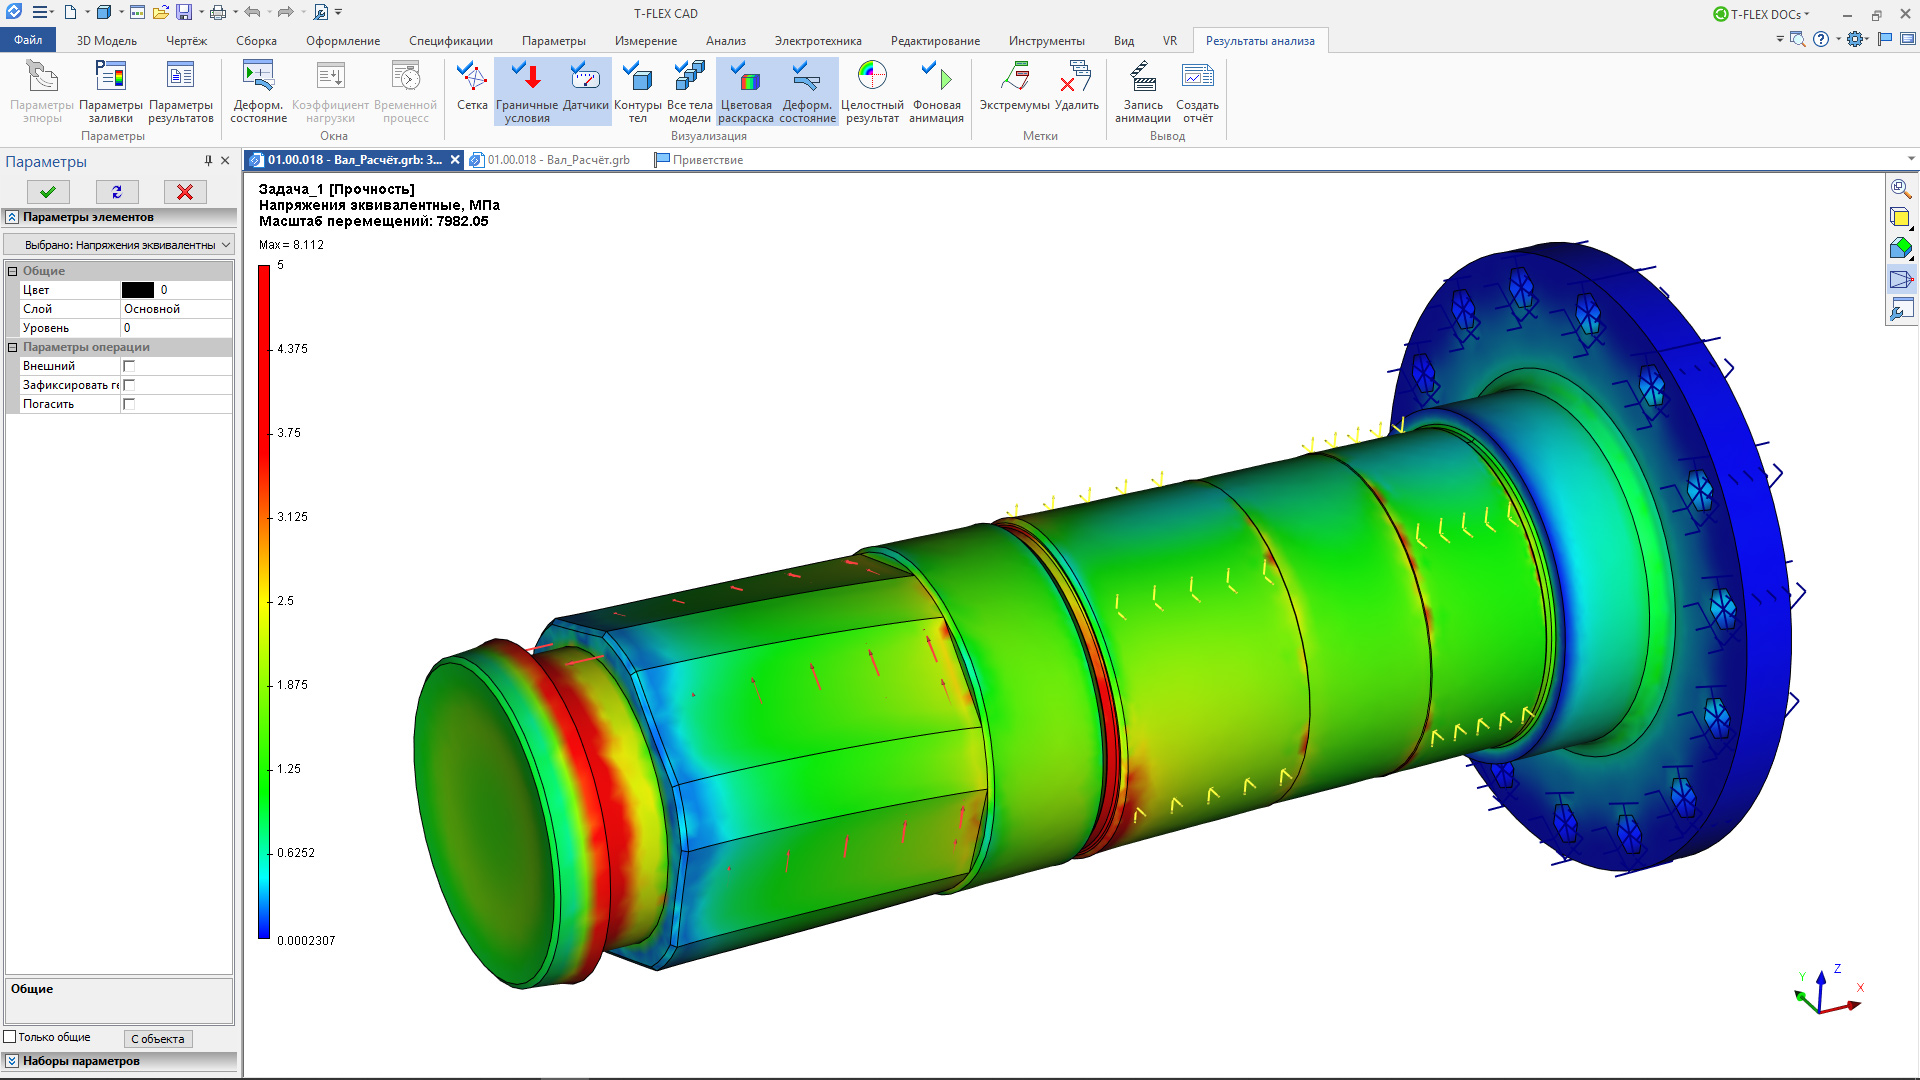The height and width of the screenshot is (1080, 1920).
Task: Open the Анализ ribbon tab
Action: click(x=725, y=41)
